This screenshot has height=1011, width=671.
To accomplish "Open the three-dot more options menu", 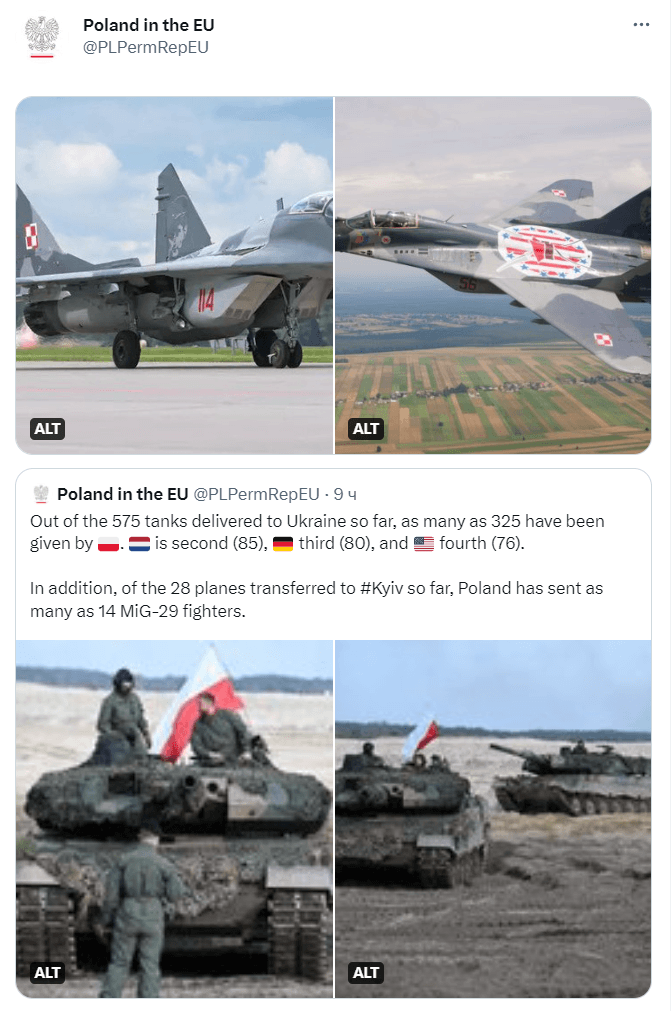I will (641, 25).
